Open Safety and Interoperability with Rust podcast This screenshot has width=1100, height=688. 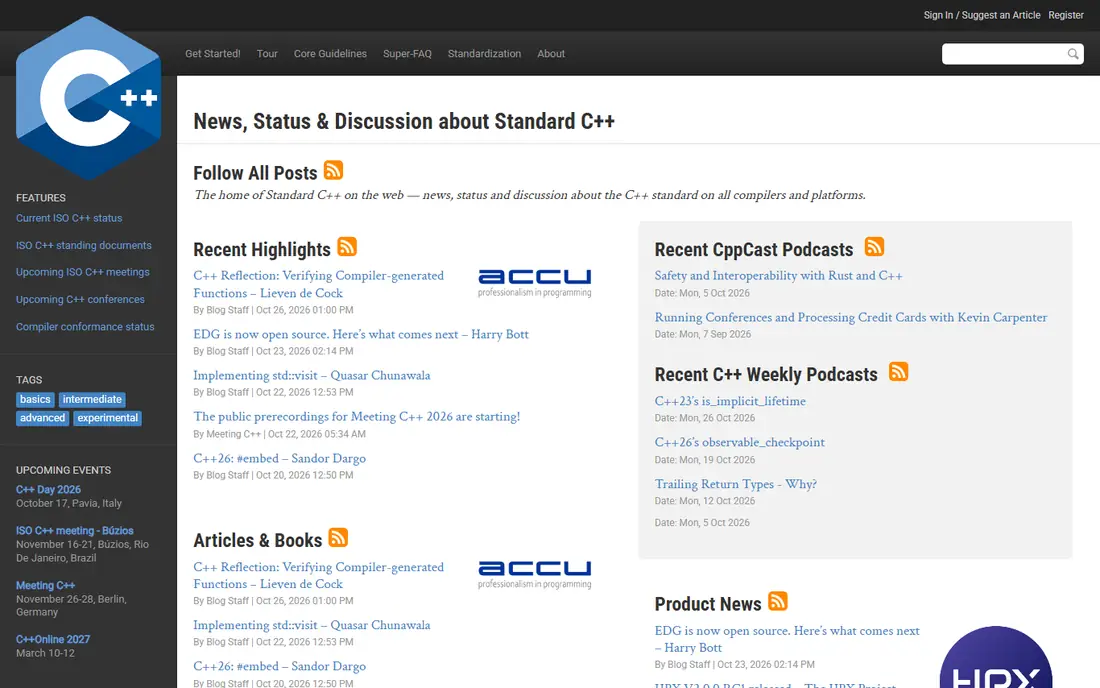coord(779,276)
